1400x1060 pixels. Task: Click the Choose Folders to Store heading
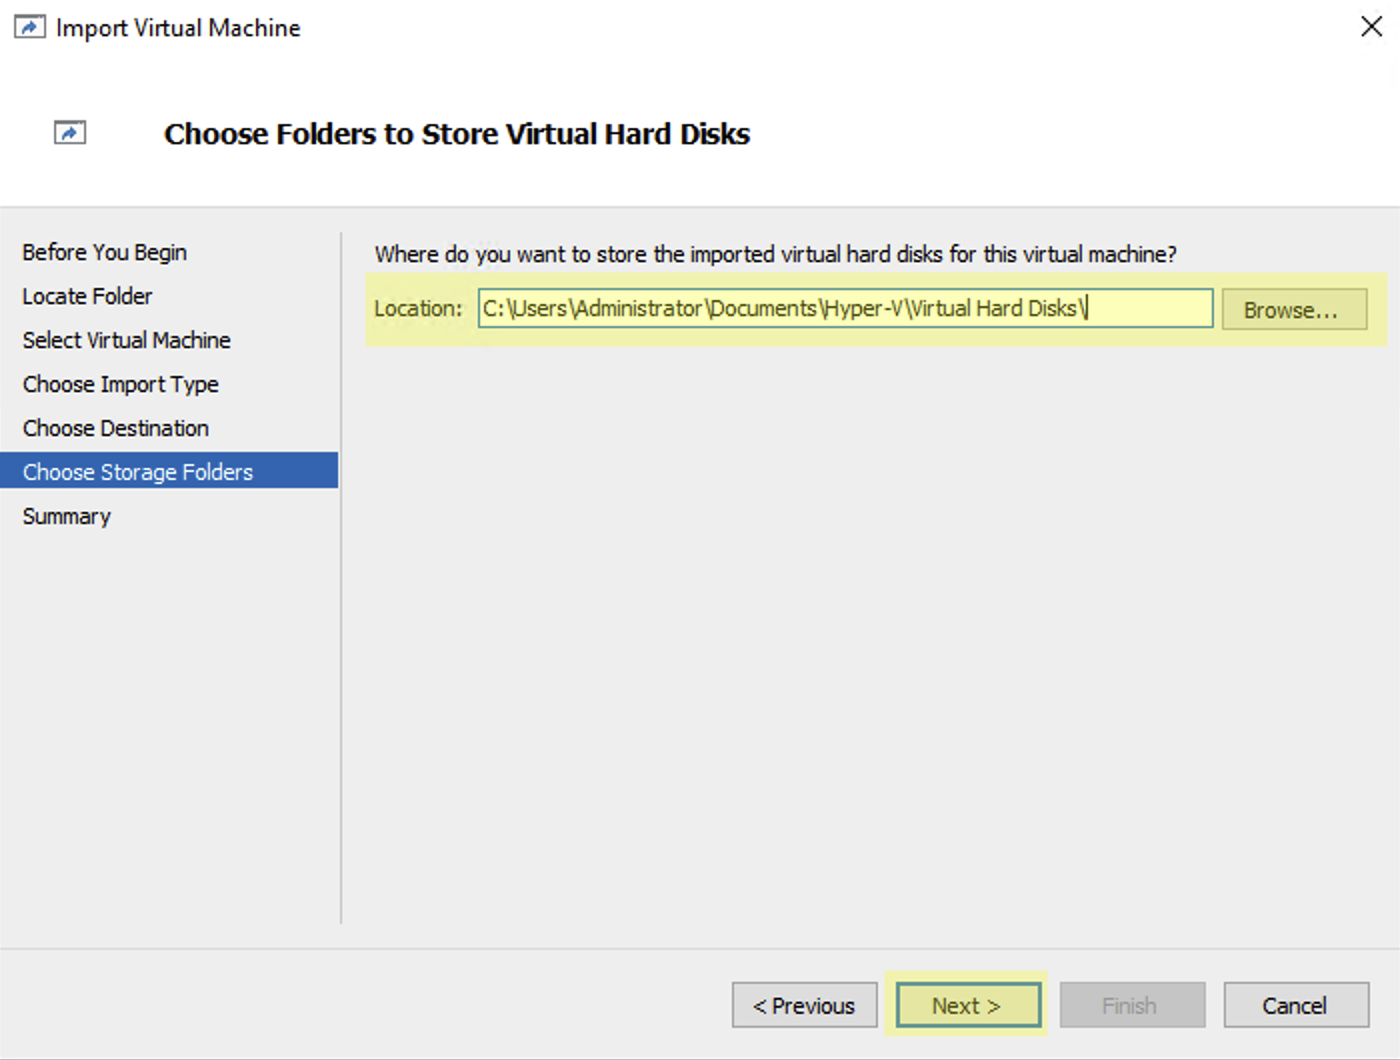point(457,134)
